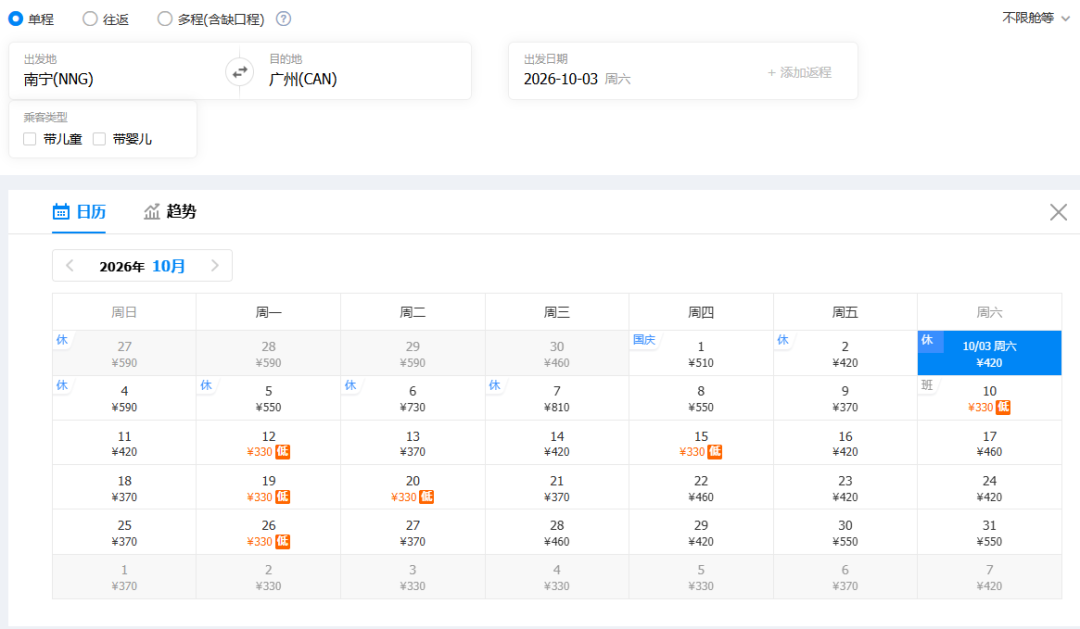Click the 国庆 holiday tag on October 1
1080x629 pixels.
coord(644,340)
